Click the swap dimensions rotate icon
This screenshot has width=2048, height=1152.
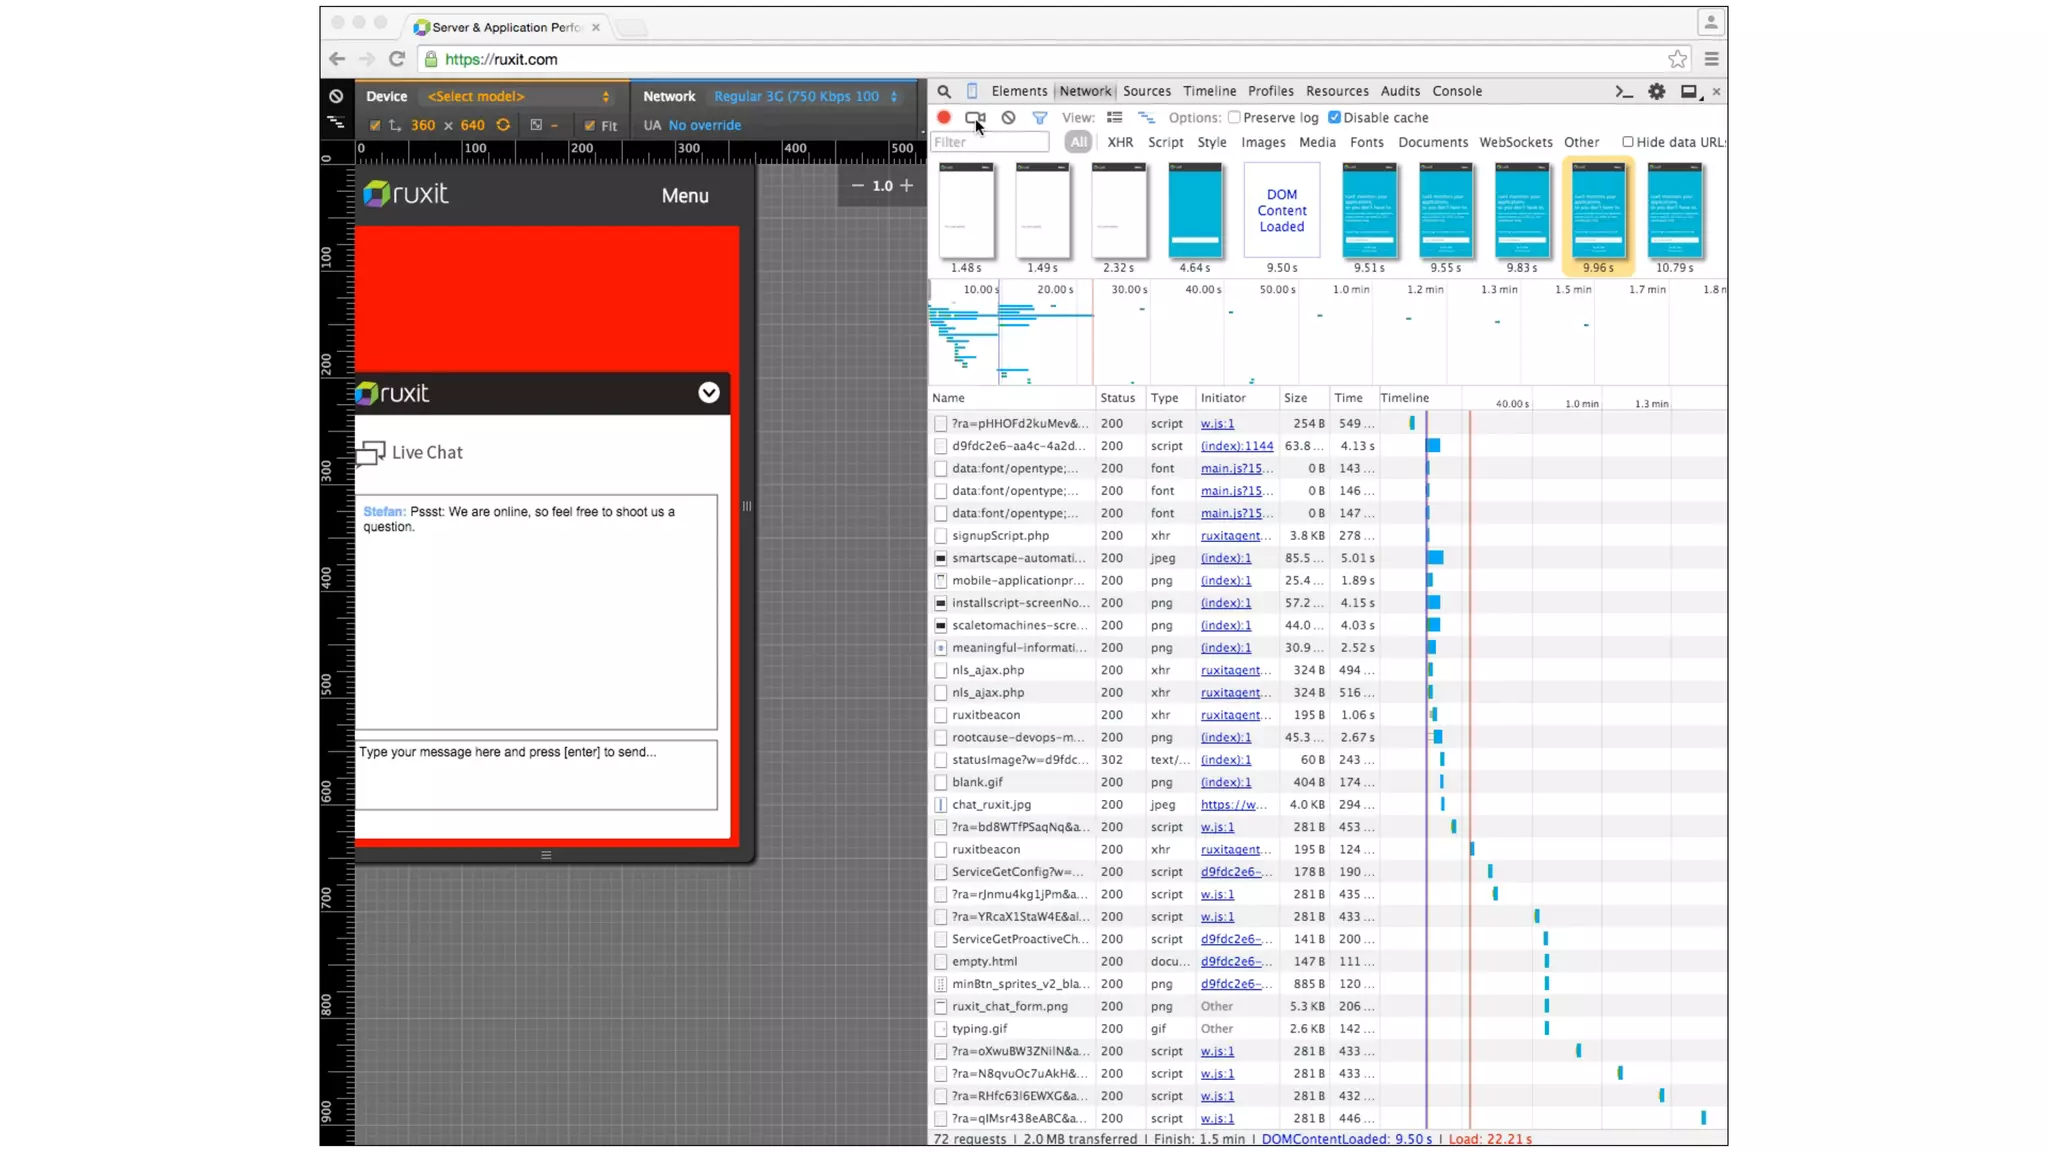click(x=503, y=125)
